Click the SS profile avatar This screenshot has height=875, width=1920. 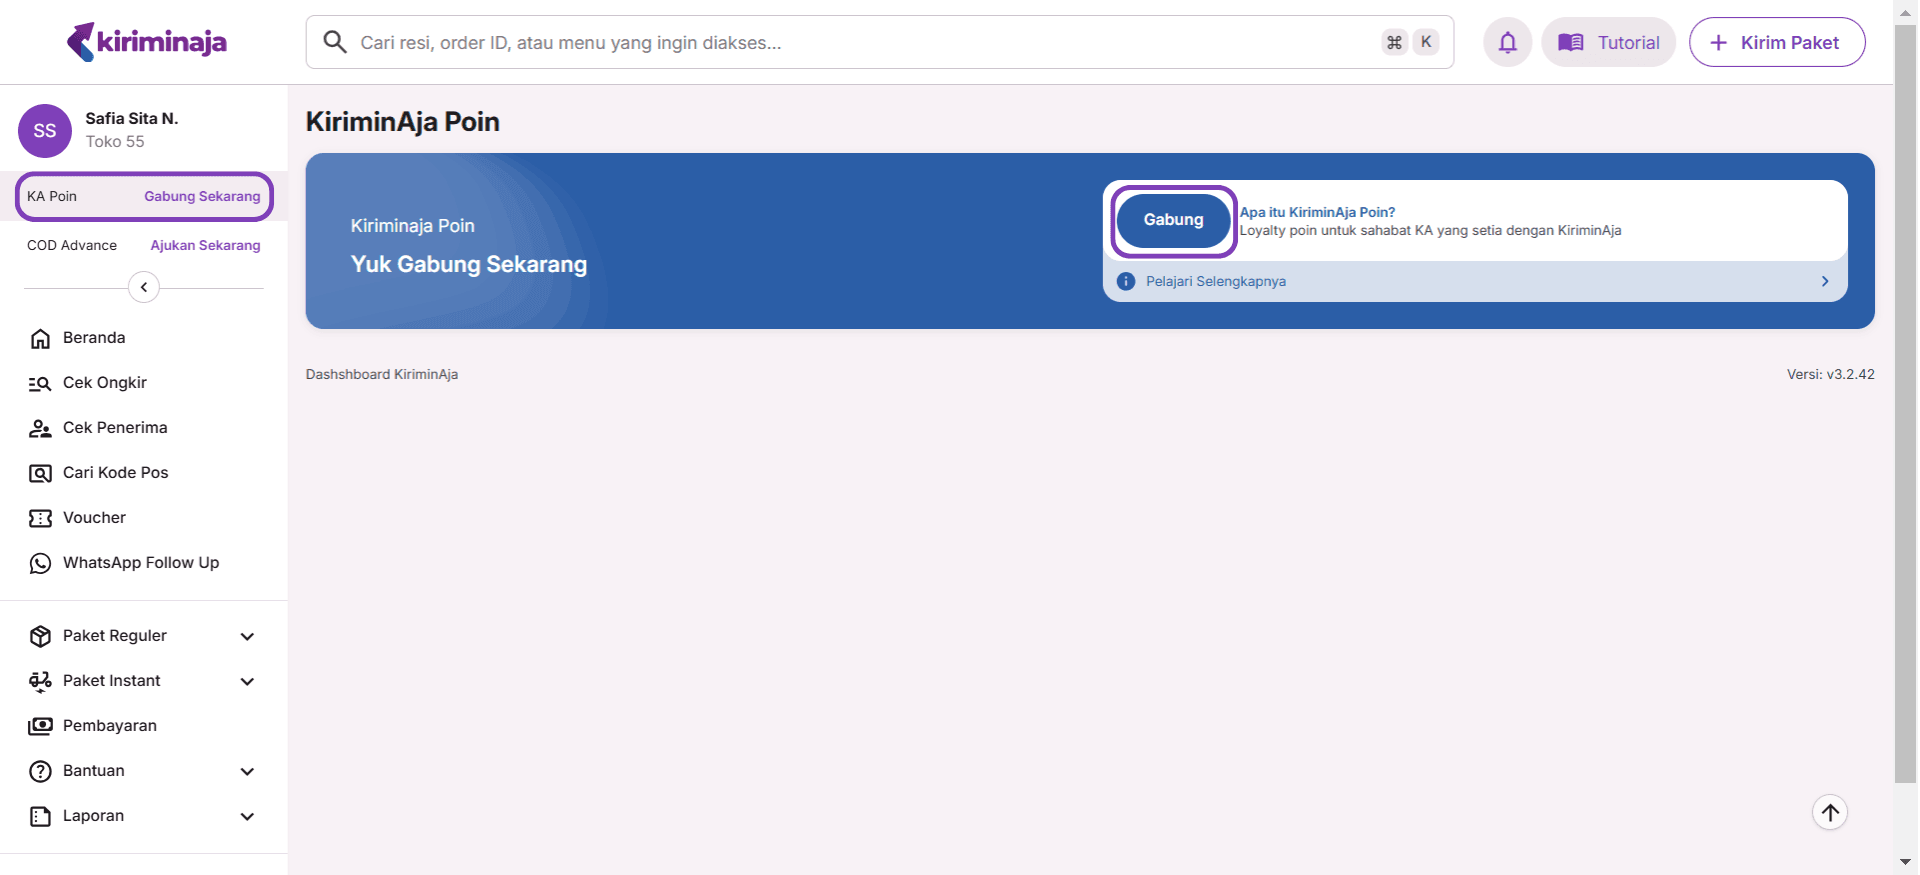coord(45,131)
